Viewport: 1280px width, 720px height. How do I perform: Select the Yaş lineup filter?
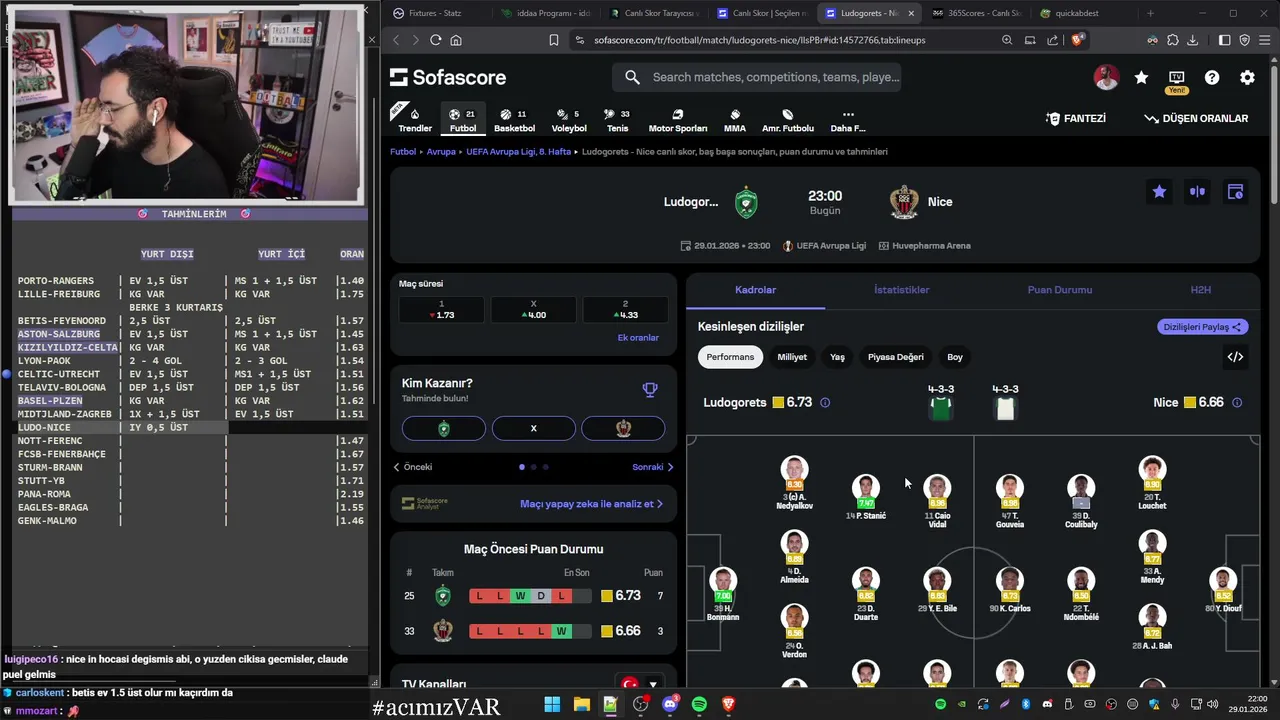[x=837, y=357]
